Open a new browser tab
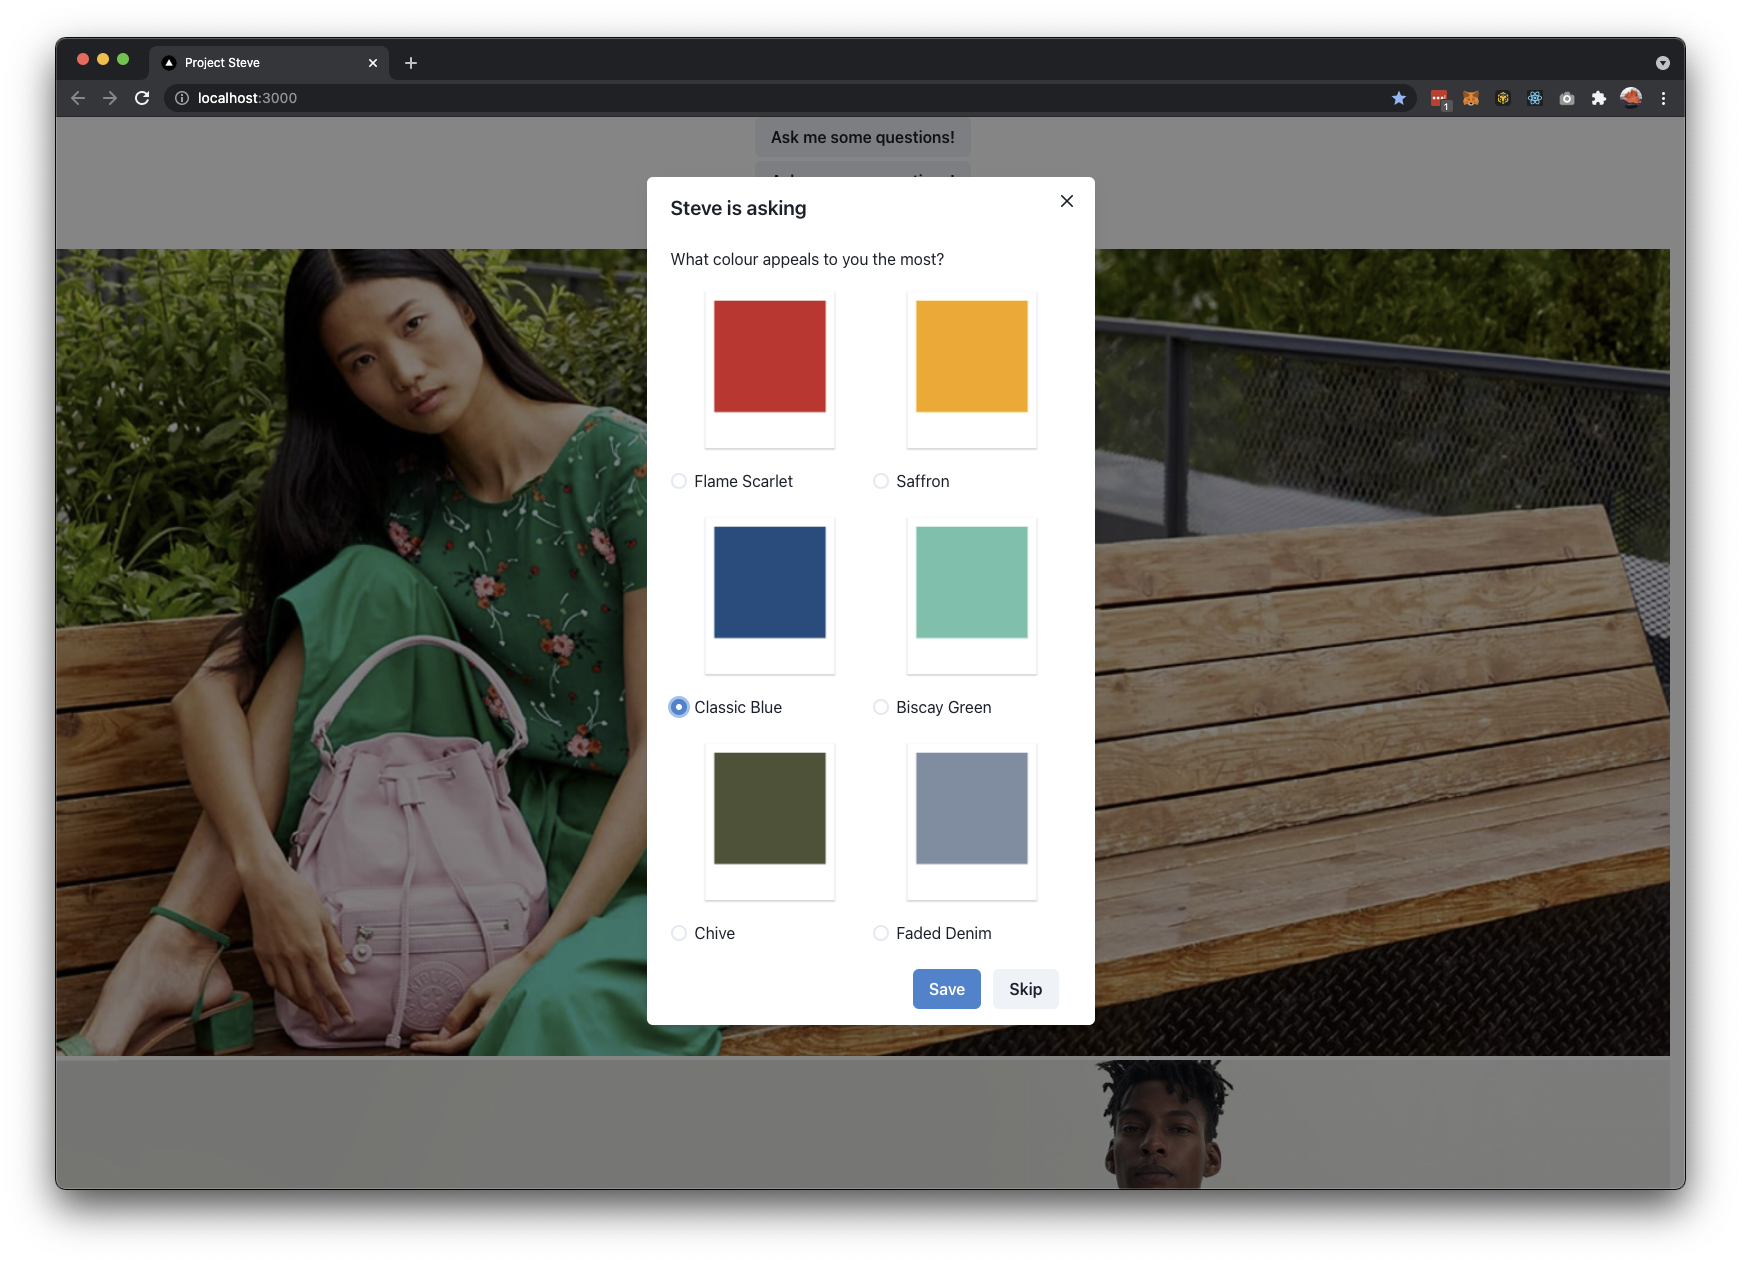Image resolution: width=1741 pixels, height=1263 pixels. point(411,63)
